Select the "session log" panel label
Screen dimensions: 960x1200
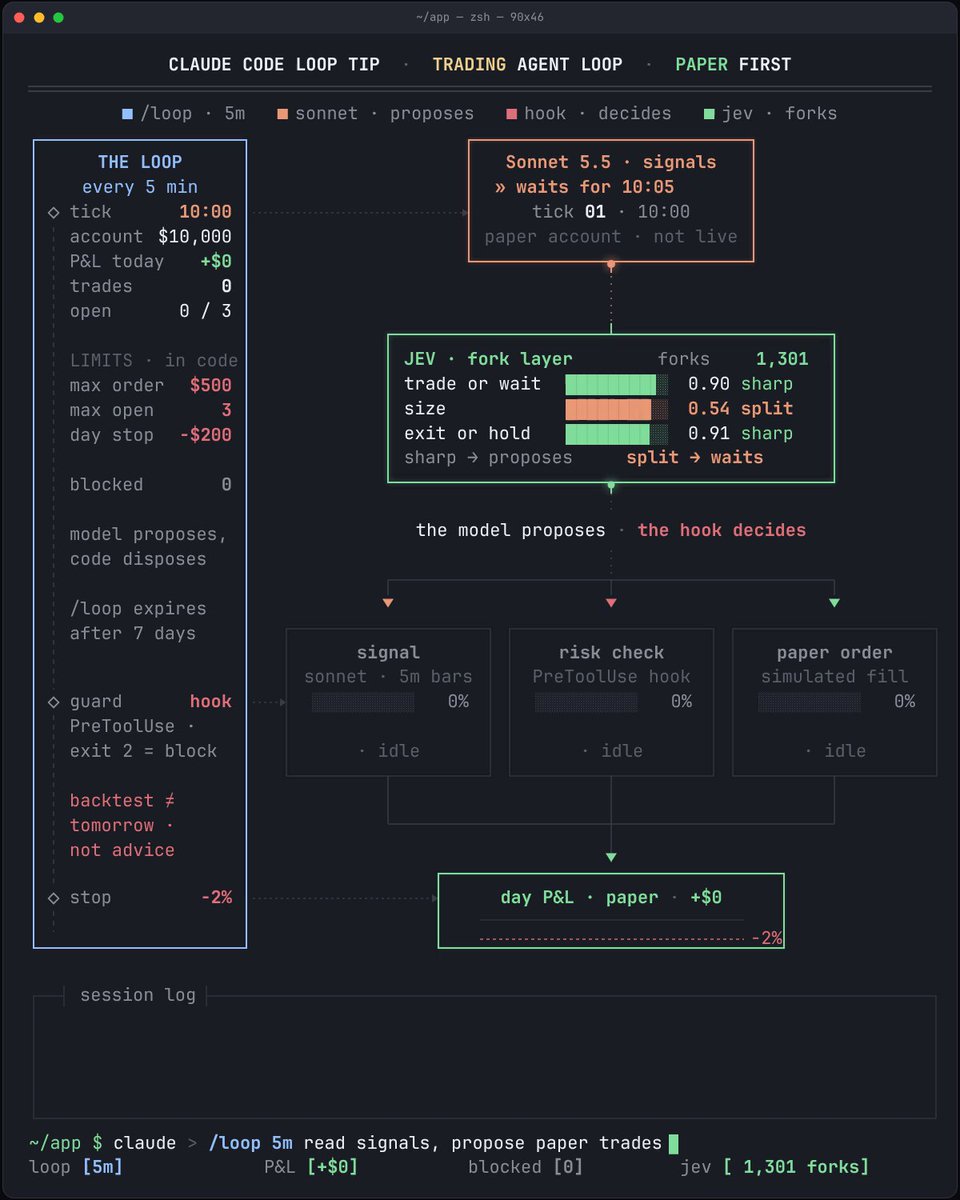pos(138,995)
